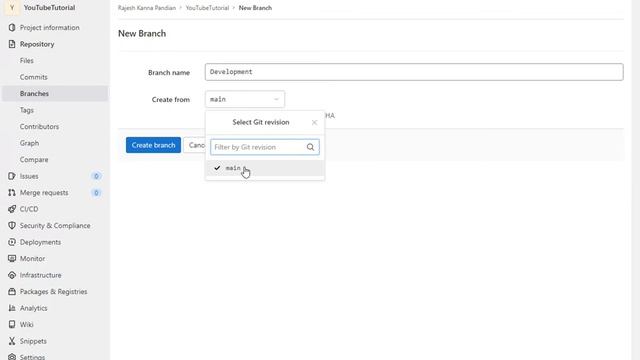The image size is (640, 360).
Task: Open YouTubeTutorial project title in sidebar
Action: pyautogui.click(x=49, y=8)
